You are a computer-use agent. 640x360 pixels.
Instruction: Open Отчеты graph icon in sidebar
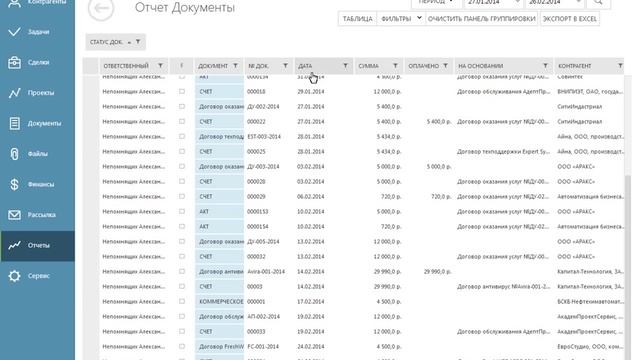pyautogui.click(x=14, y=245)
